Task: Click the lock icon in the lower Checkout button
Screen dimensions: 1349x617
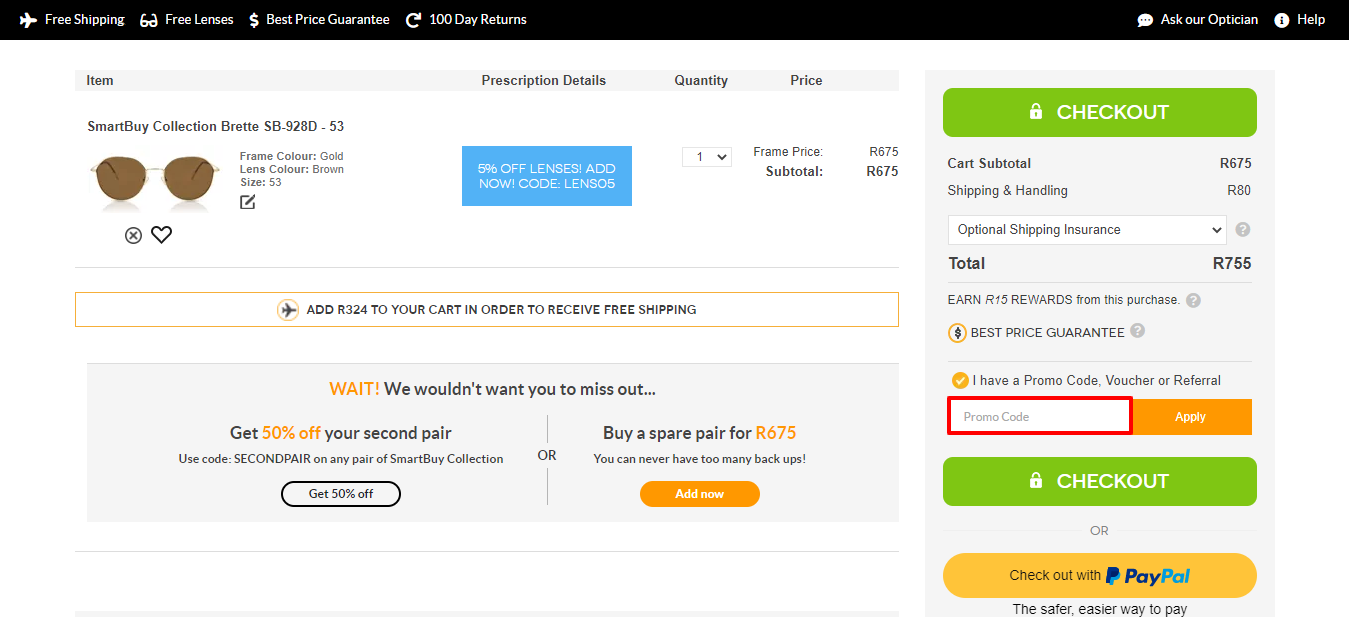Action: tap(1036, 481)
